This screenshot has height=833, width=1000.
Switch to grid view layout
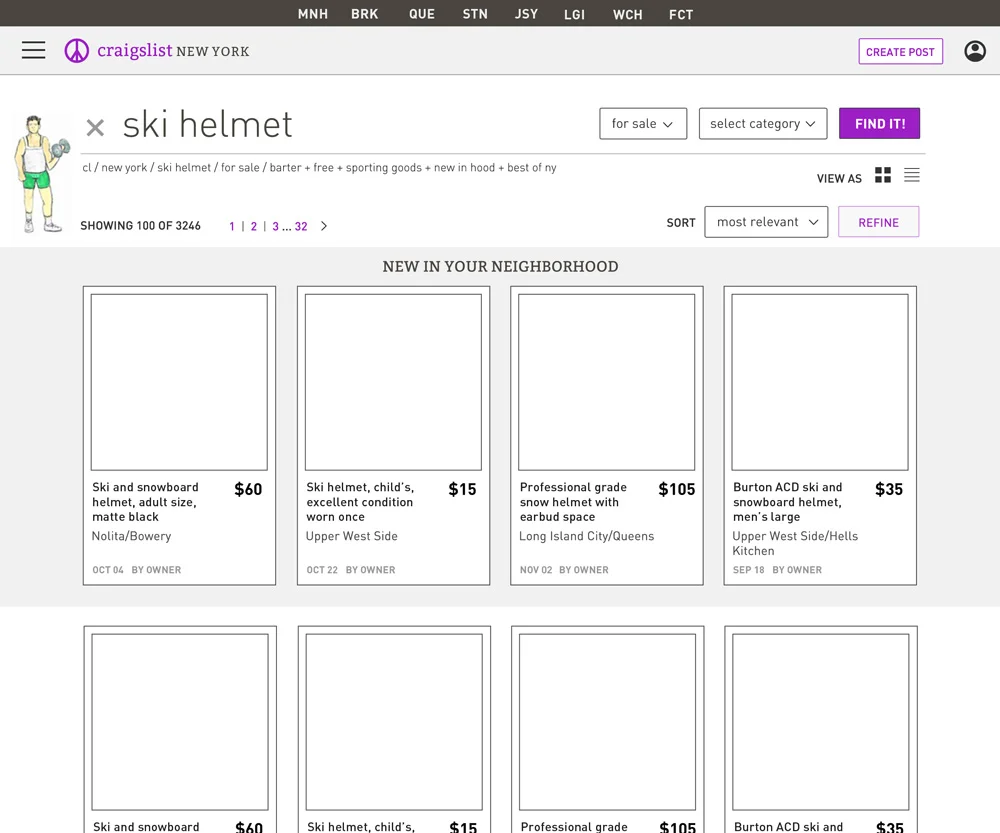point(883,175)
